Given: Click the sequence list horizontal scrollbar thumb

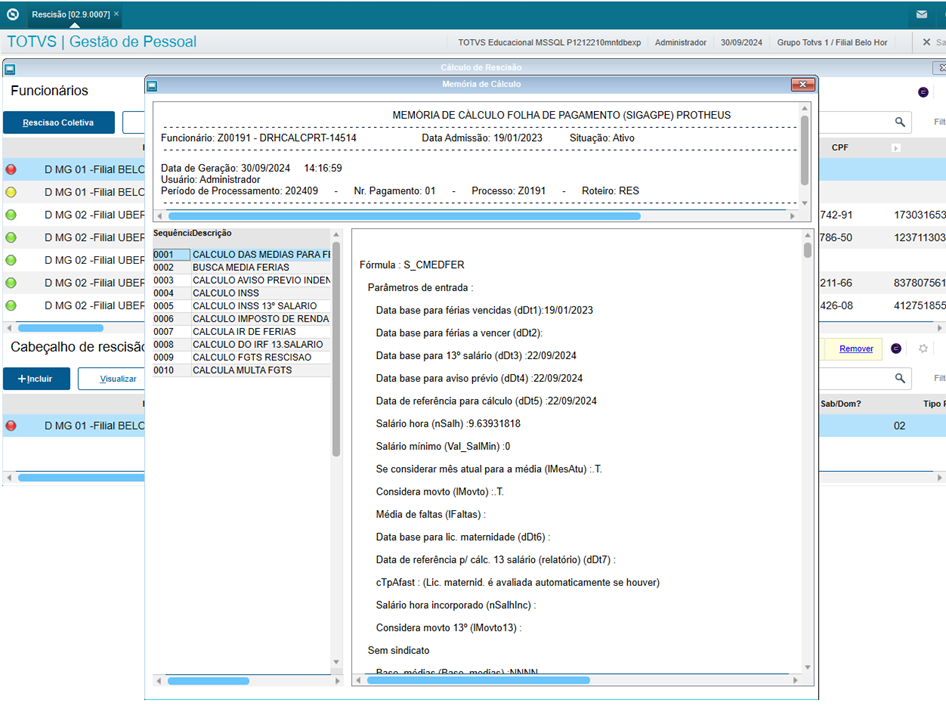Looking at the screenshot, I should [x=208, y=681].
